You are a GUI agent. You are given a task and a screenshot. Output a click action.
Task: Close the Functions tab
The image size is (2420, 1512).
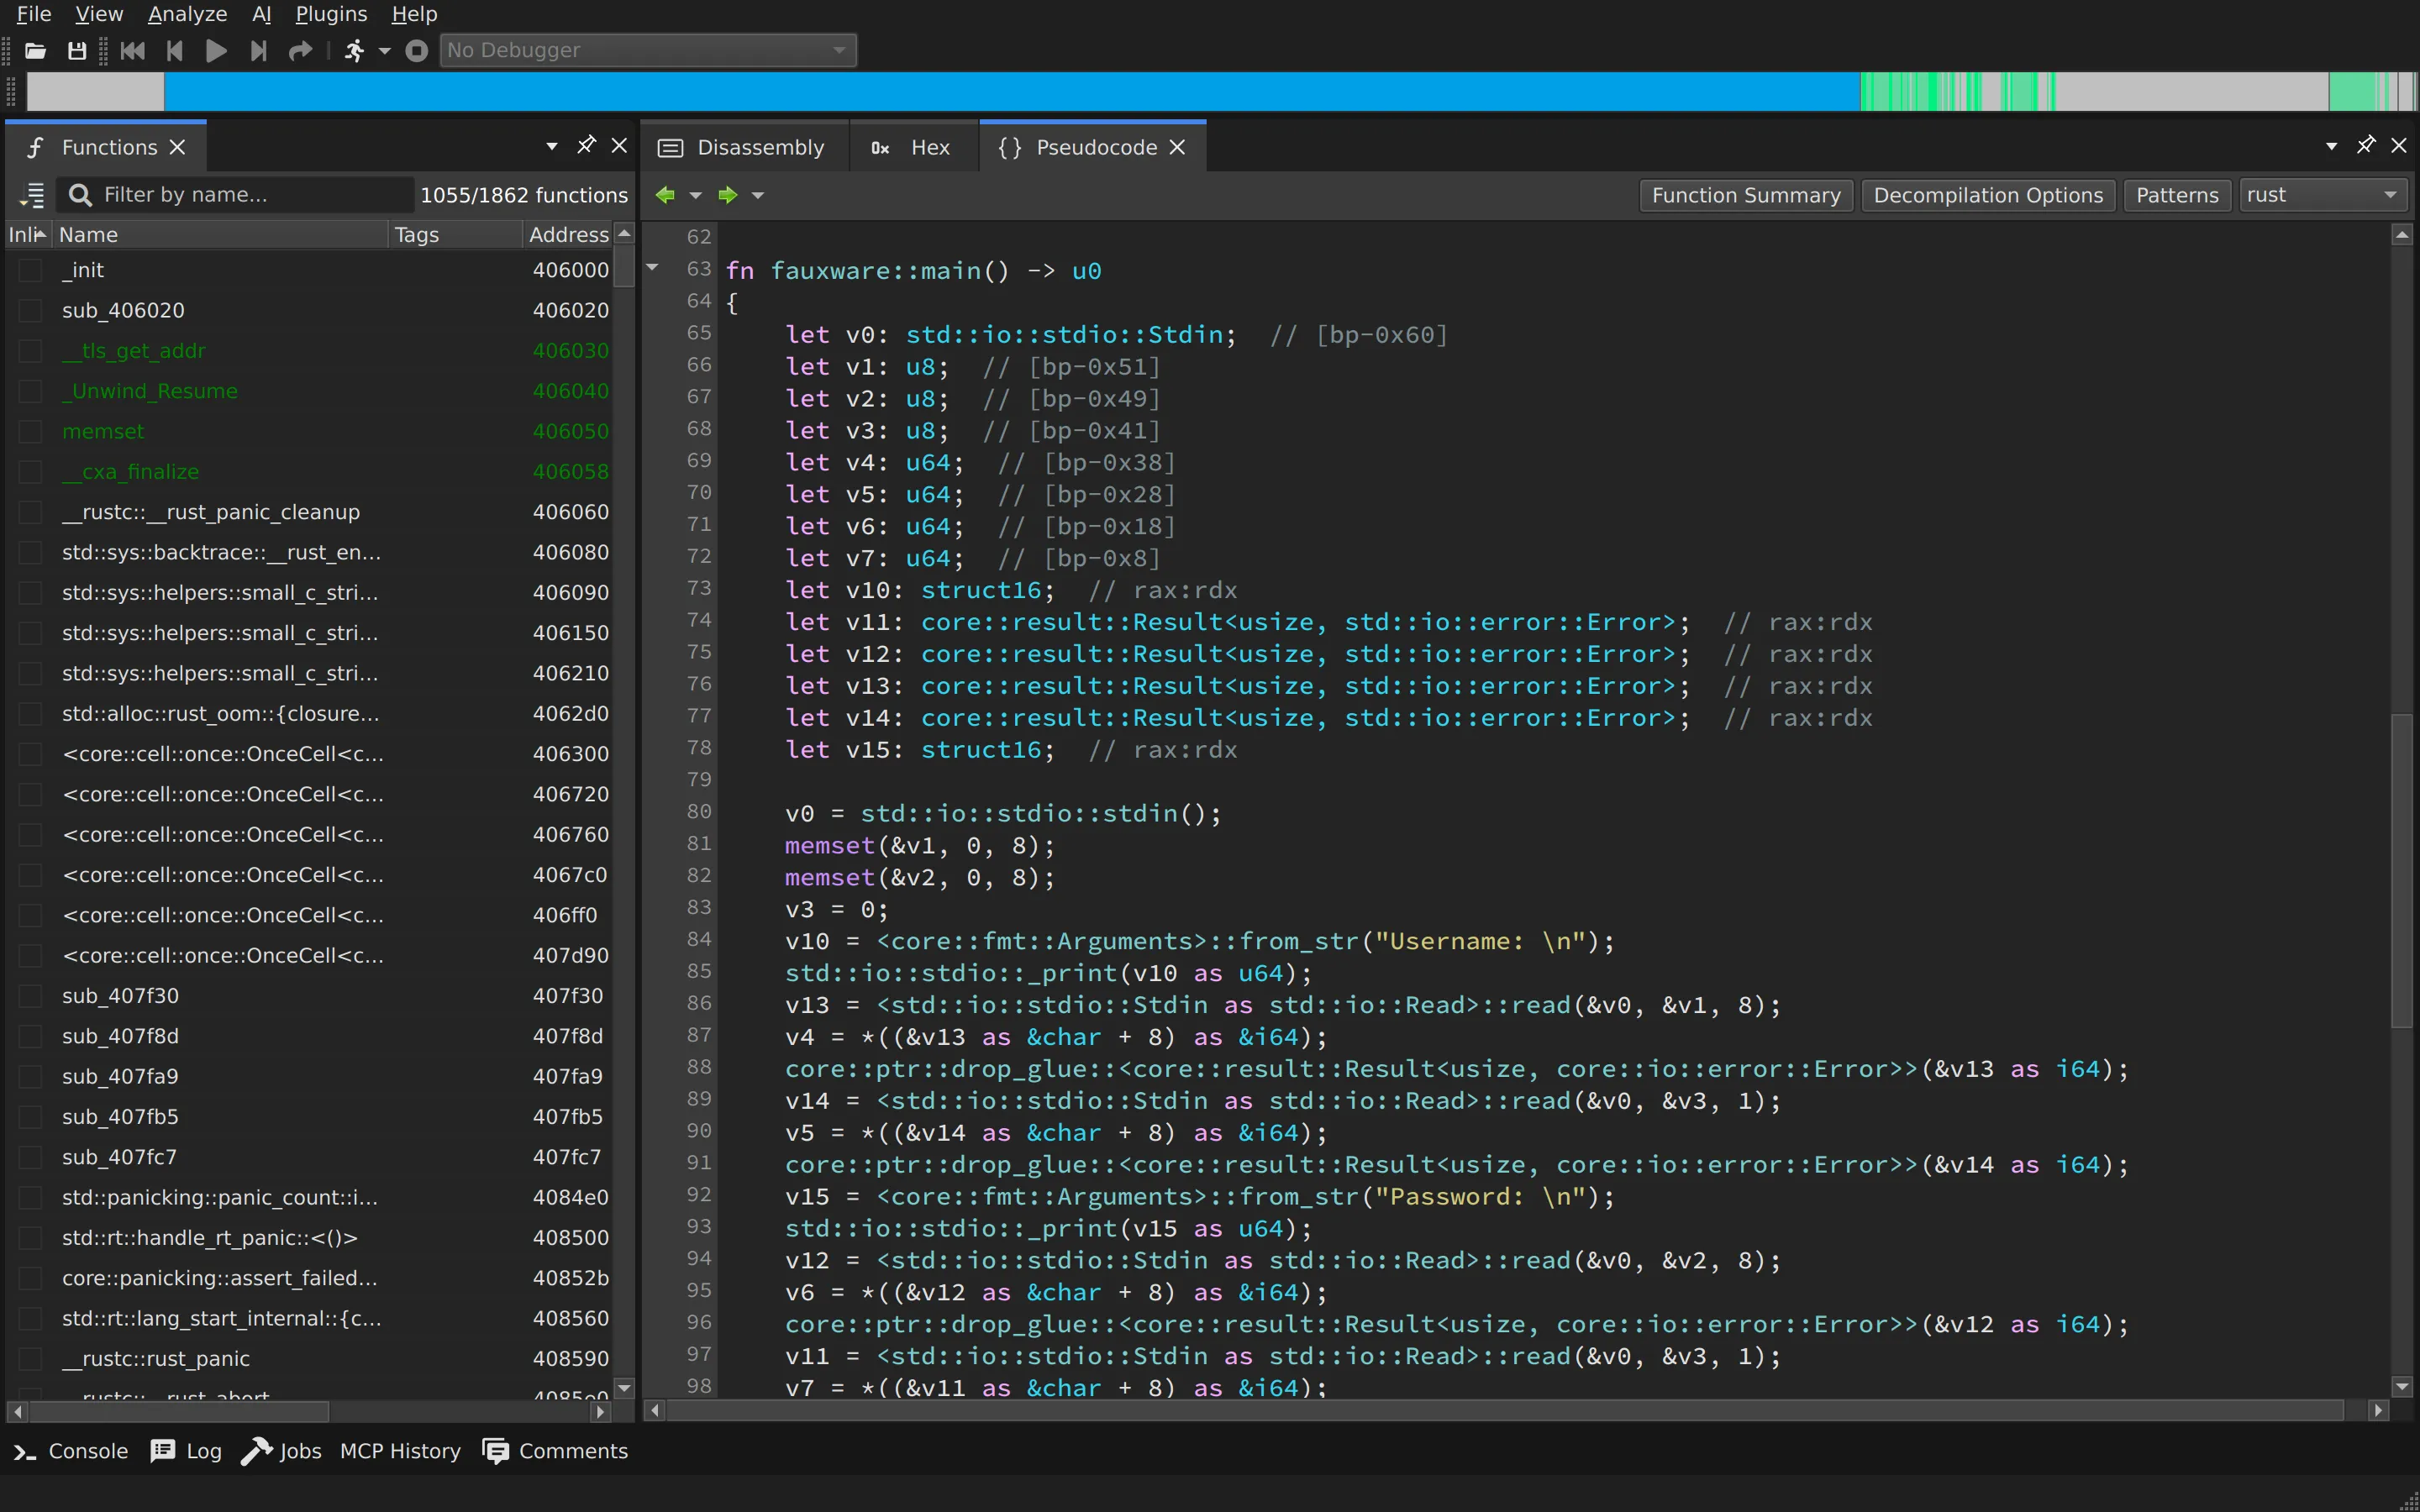coord(178,147)
